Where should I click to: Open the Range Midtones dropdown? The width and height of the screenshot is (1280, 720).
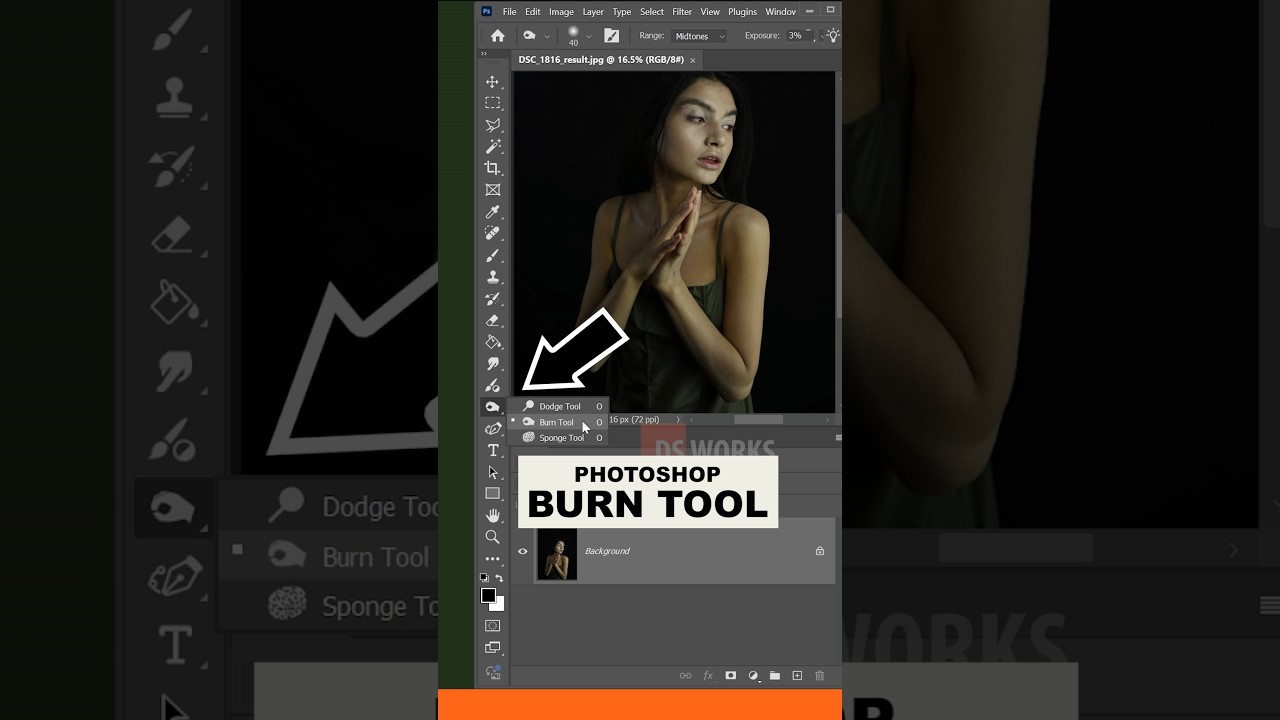[x=699, y=36]
